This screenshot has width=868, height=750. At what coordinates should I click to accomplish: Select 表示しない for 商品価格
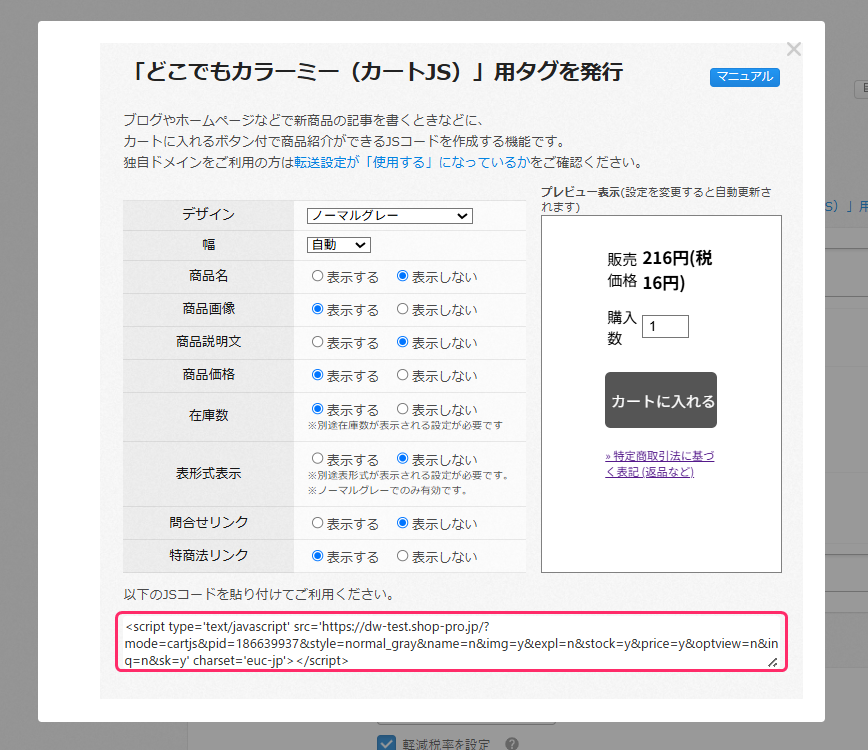pyautogui.click(x=403, y=376)
